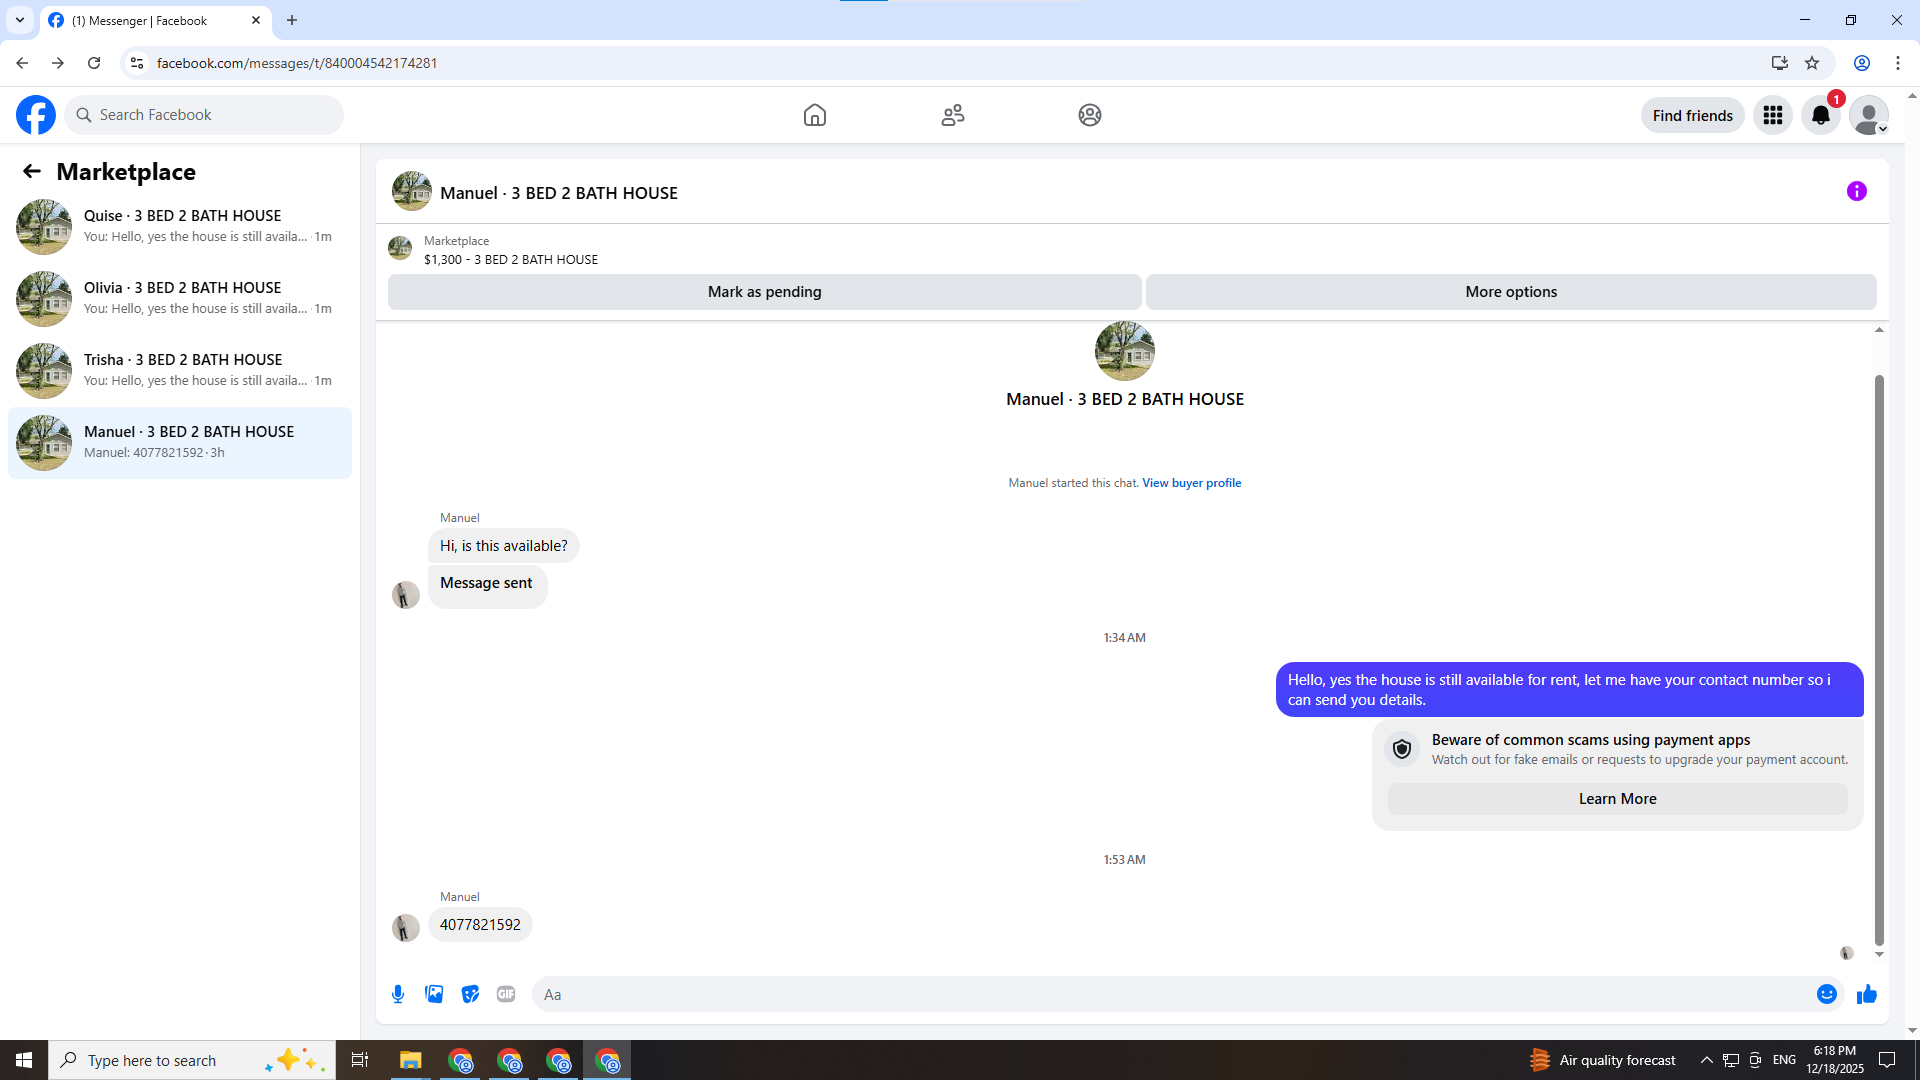The image size is (1920, 1080).
Task: Click the Find friends button
Action: coord(1693,115)
